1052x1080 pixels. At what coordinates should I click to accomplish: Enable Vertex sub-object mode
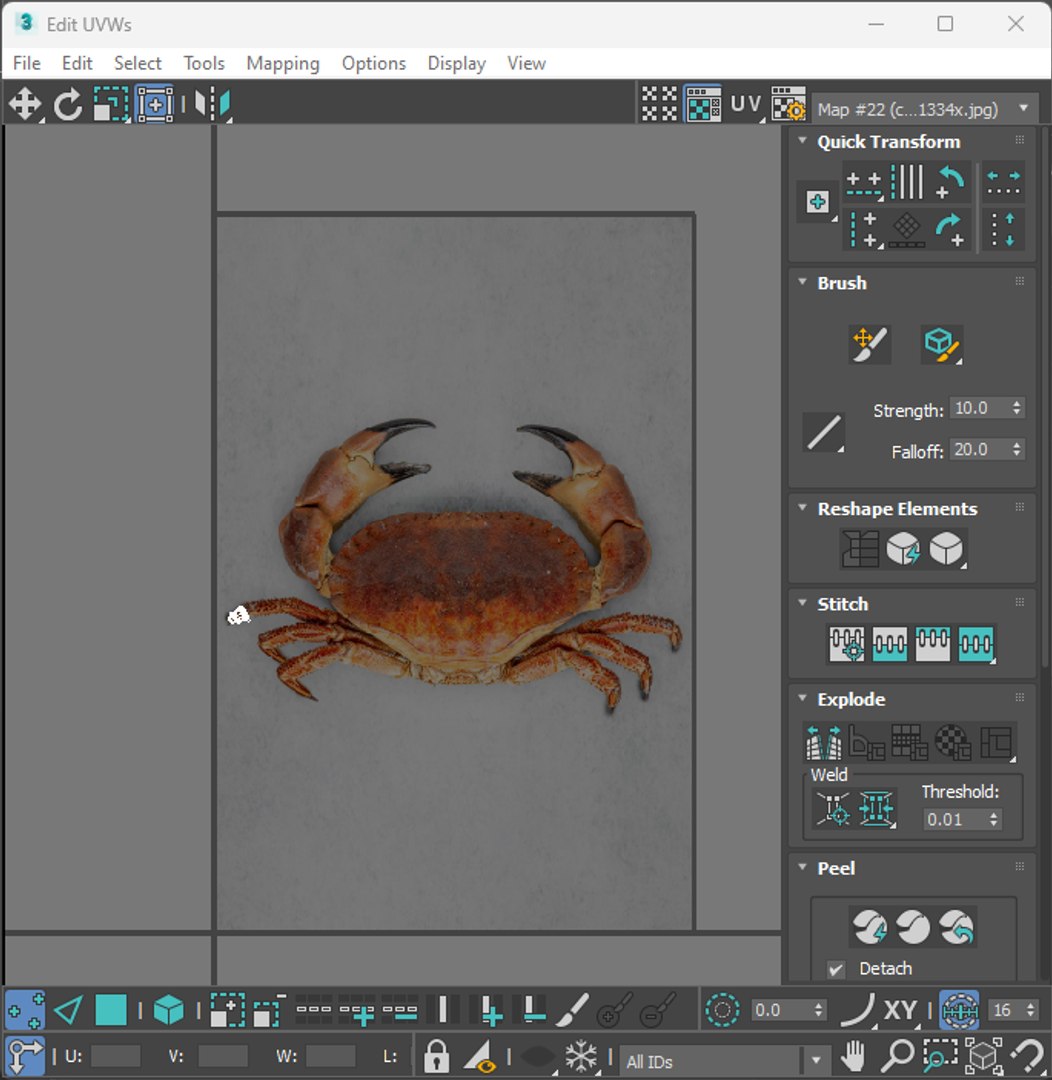pyautogui.click(x=25, y=1010)
